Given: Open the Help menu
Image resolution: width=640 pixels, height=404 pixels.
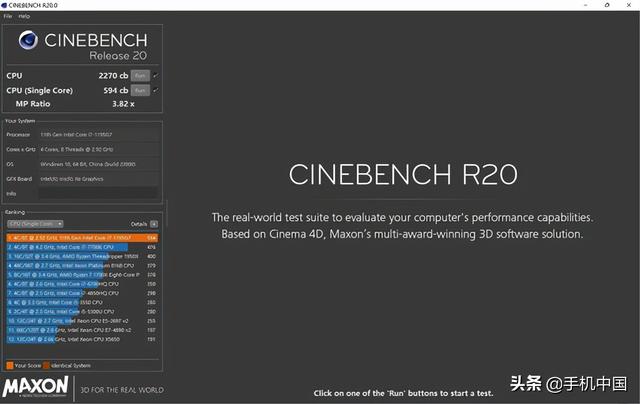Looking at the screenshot, I should pyautogui.click(x=24, y=16).
